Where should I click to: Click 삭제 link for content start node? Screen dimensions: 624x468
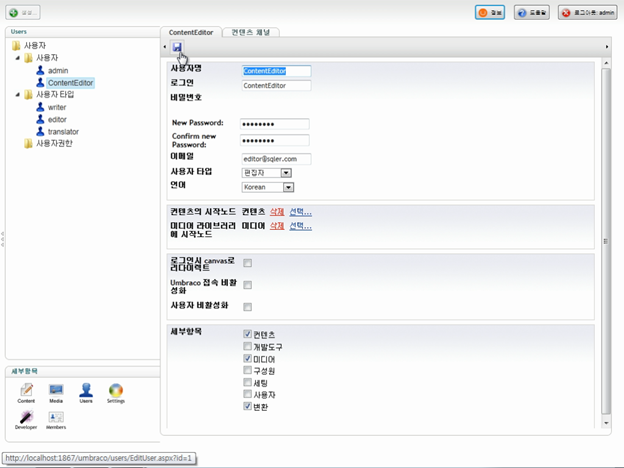(277, 212)
